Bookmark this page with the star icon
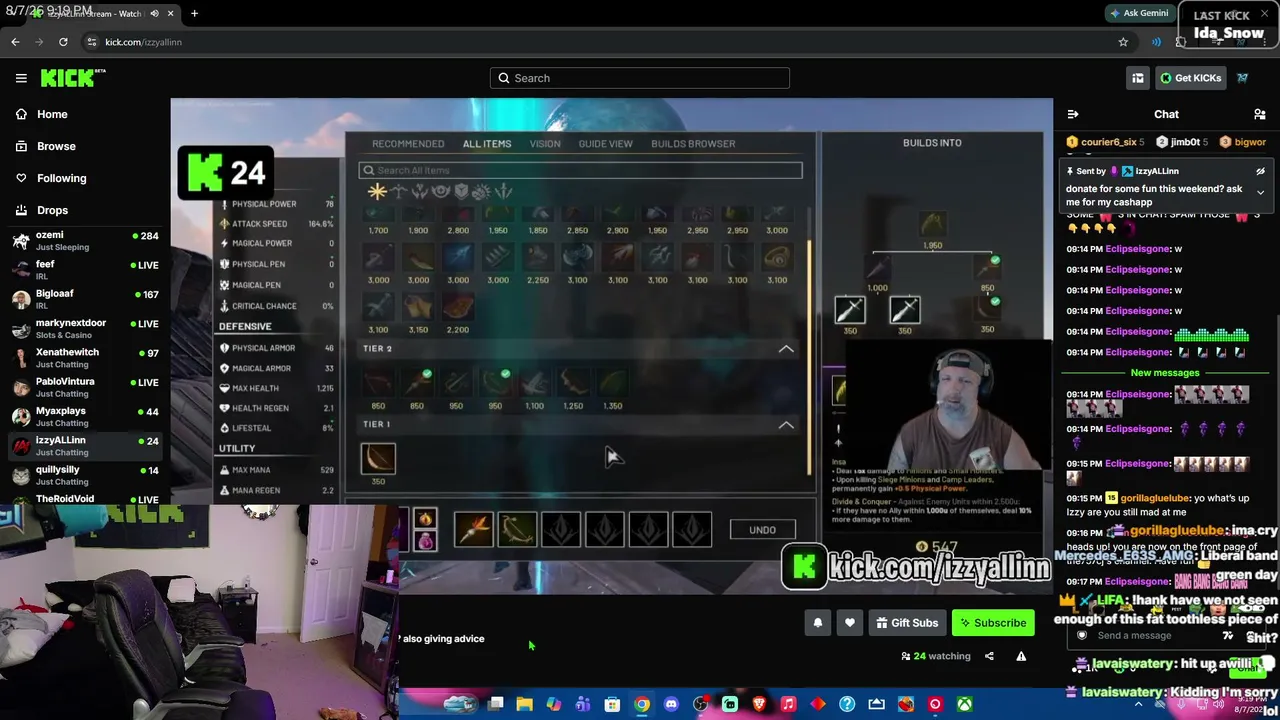The width and height of the screenshot is (1280, 720). (x=1123, y=42)
